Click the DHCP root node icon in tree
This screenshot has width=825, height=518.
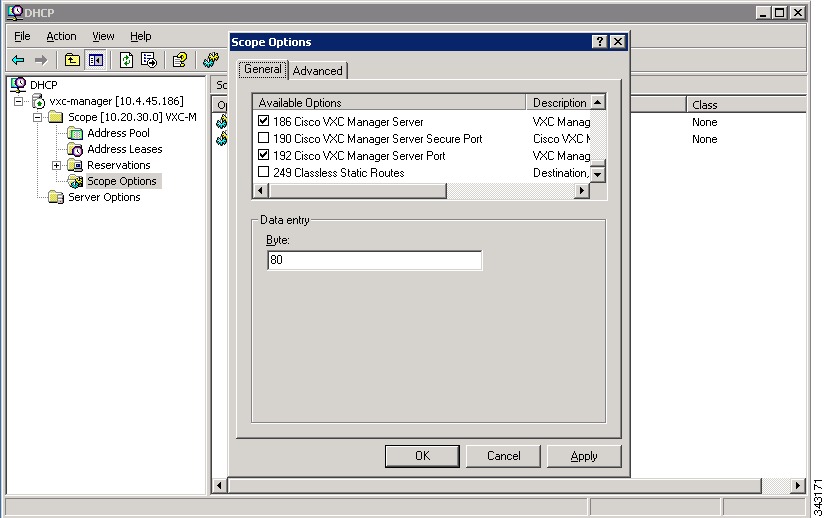[x=18, y=84]
